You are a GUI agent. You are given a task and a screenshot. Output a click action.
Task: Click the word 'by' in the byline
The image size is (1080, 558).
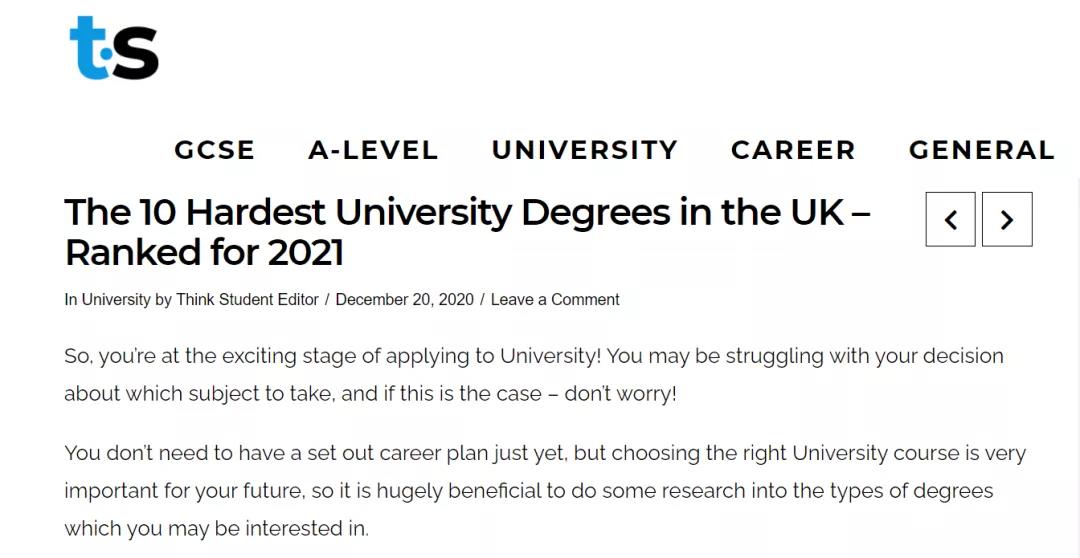click(163, 300)
